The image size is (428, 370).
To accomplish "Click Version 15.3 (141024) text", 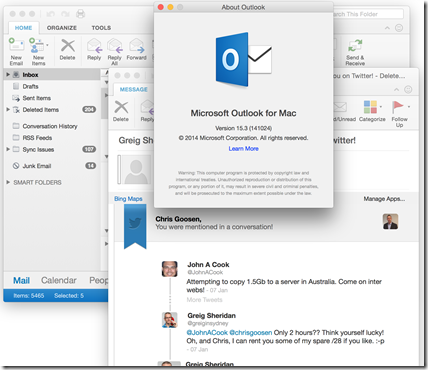I will tap(243, 128).
